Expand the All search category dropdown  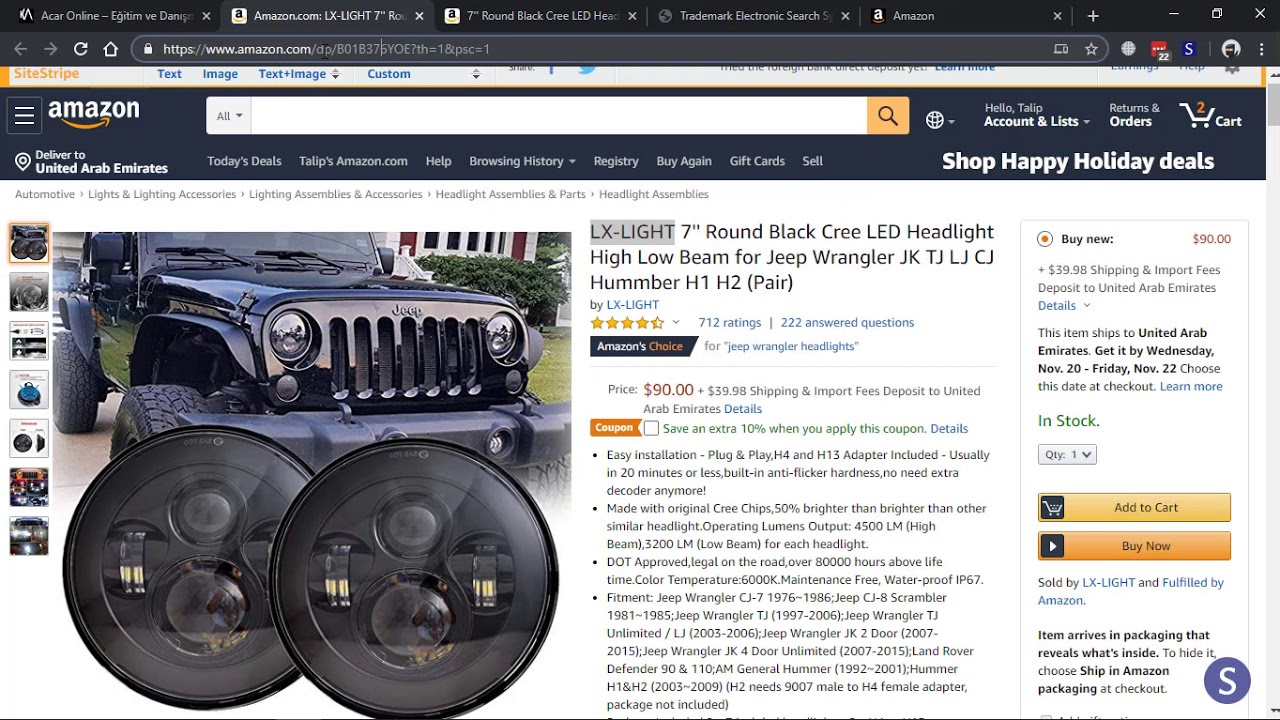[x=229, y=116]
